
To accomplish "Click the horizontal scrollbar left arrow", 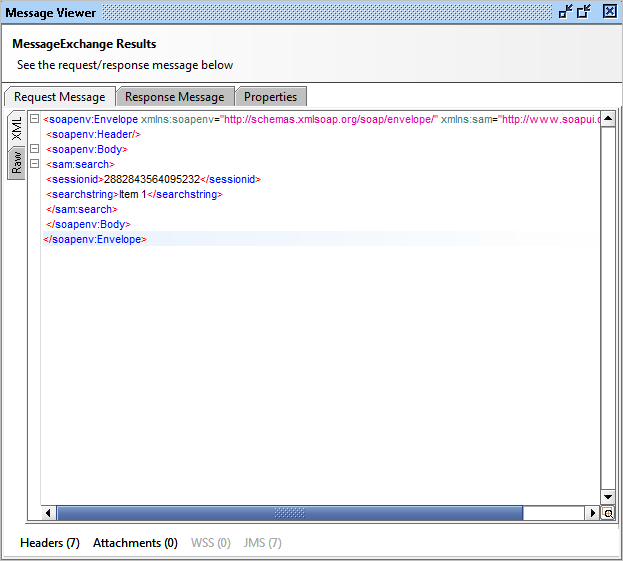I will (48, 513).
